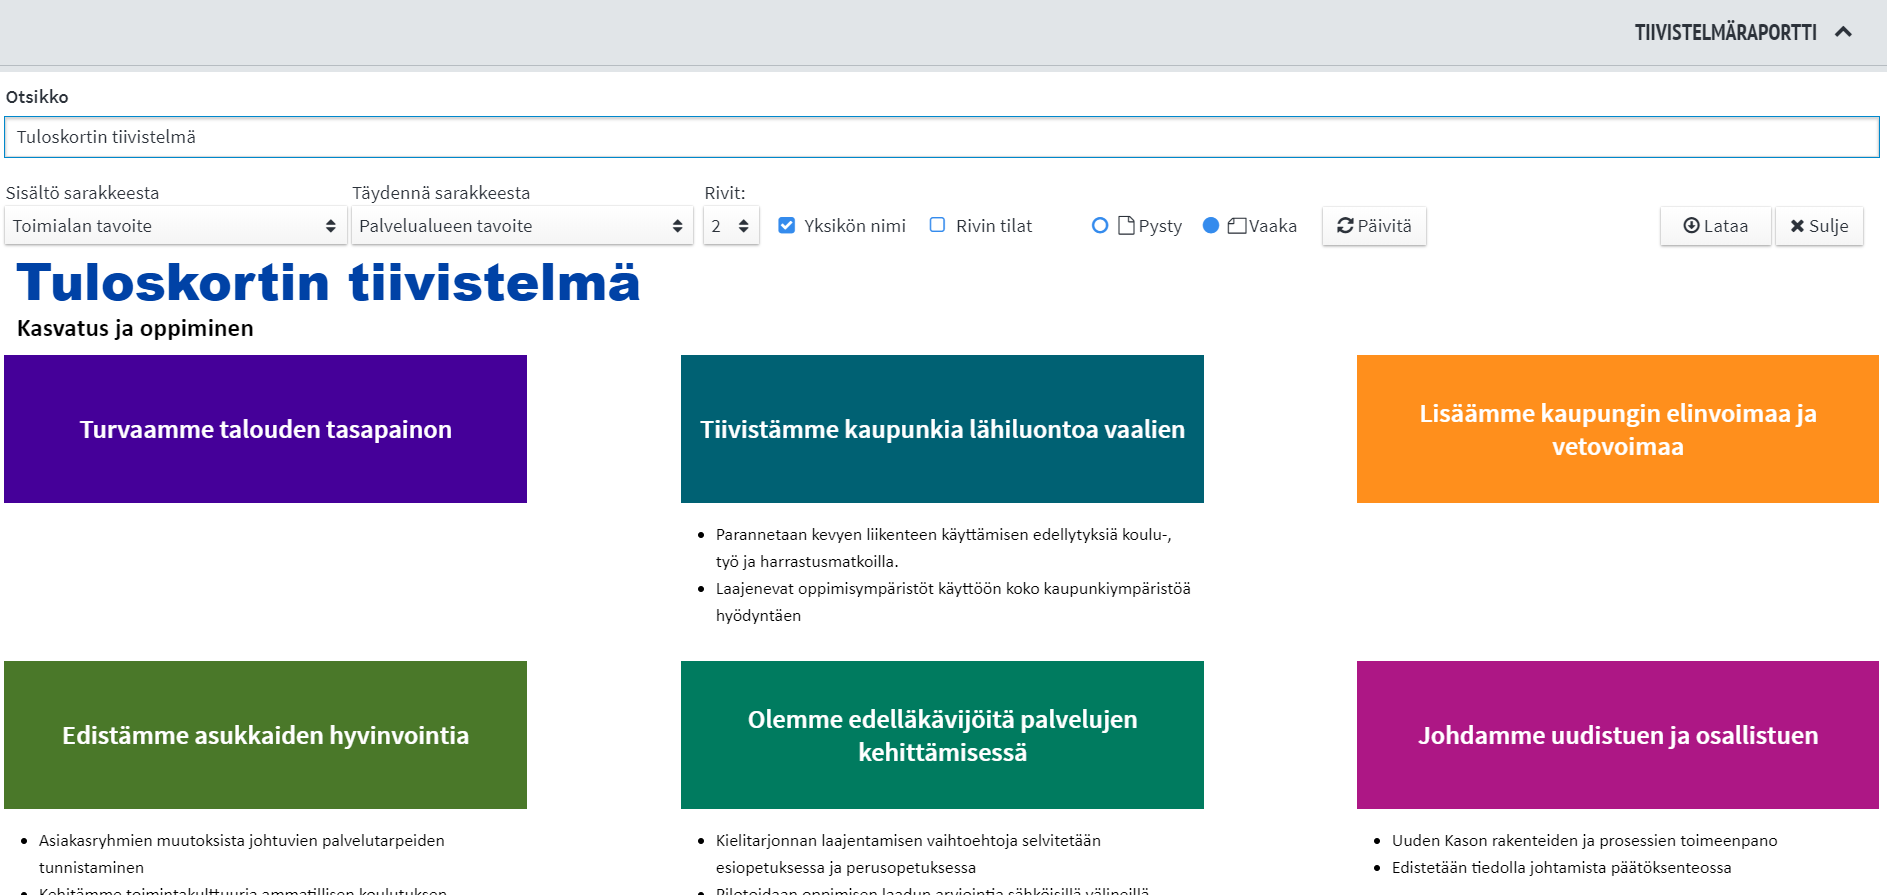Select the Vaaka orientation radio button
The width and height of the screenshot is (1887, 895).
[x=1211, y=225]
